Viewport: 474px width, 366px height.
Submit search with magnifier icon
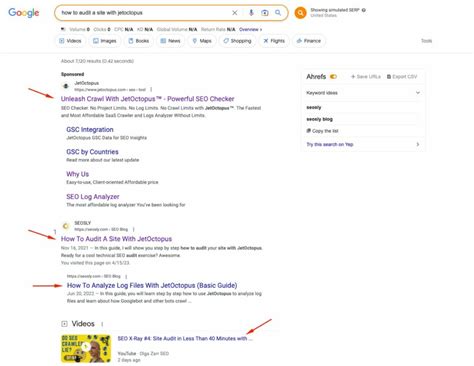click(278, 13)
